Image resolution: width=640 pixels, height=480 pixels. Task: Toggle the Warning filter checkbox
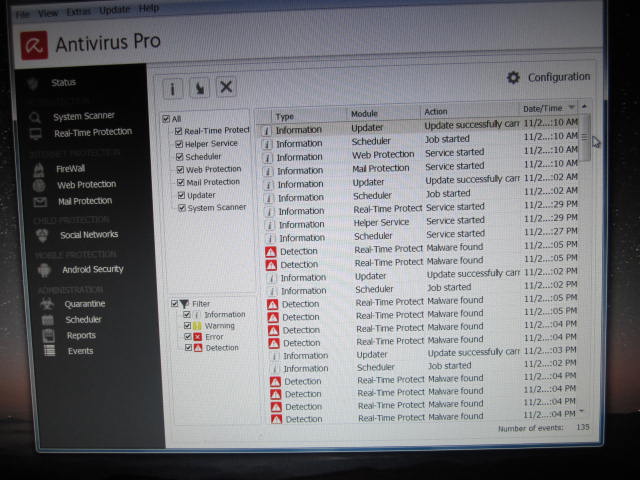[x=187, y=326]
